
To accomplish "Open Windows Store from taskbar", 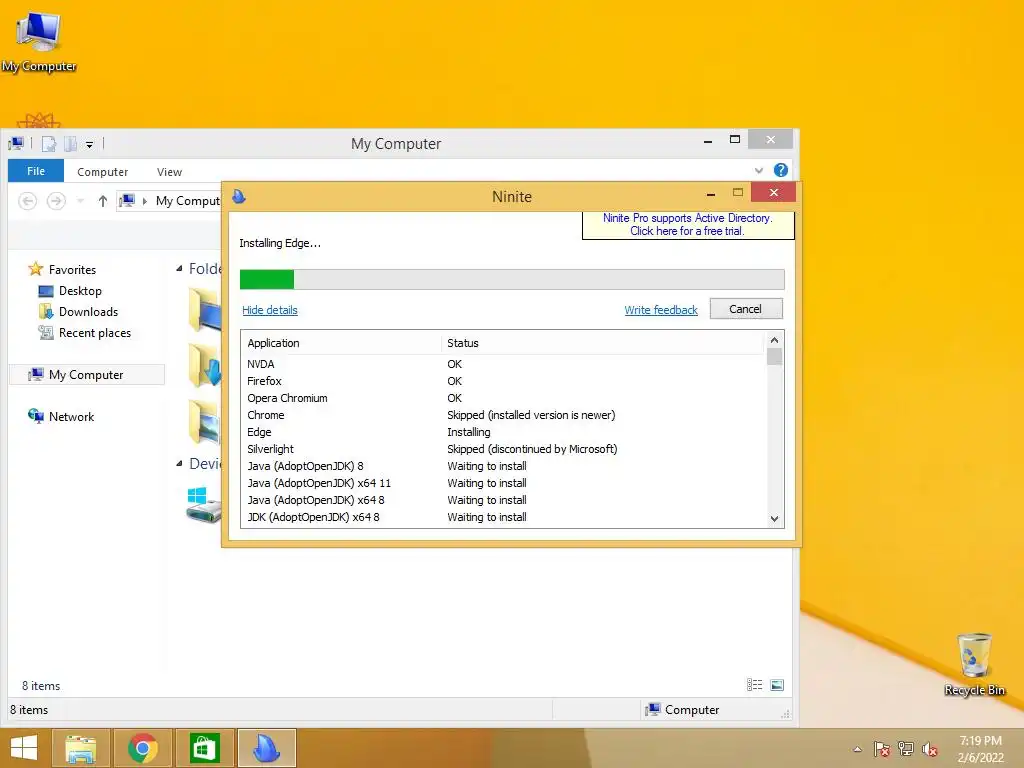I will 204,748.
